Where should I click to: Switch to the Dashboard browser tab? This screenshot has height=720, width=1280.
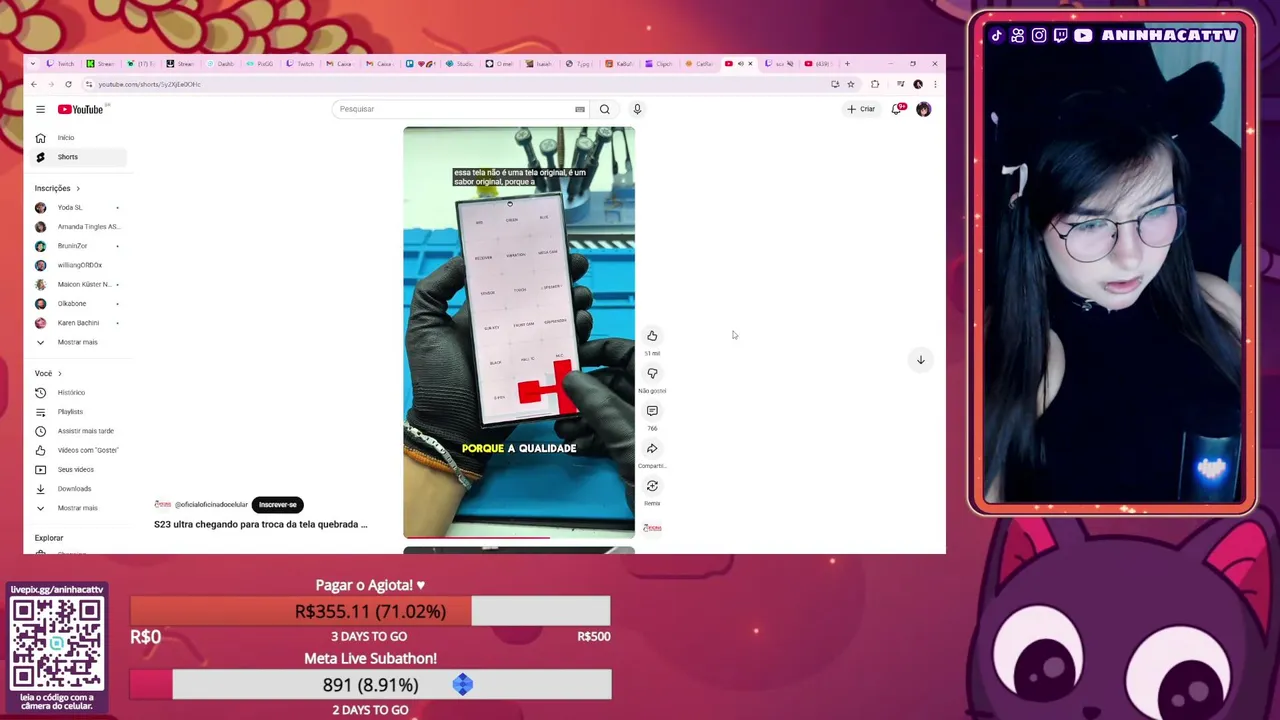pyautogui.click(x=220, y=64)
